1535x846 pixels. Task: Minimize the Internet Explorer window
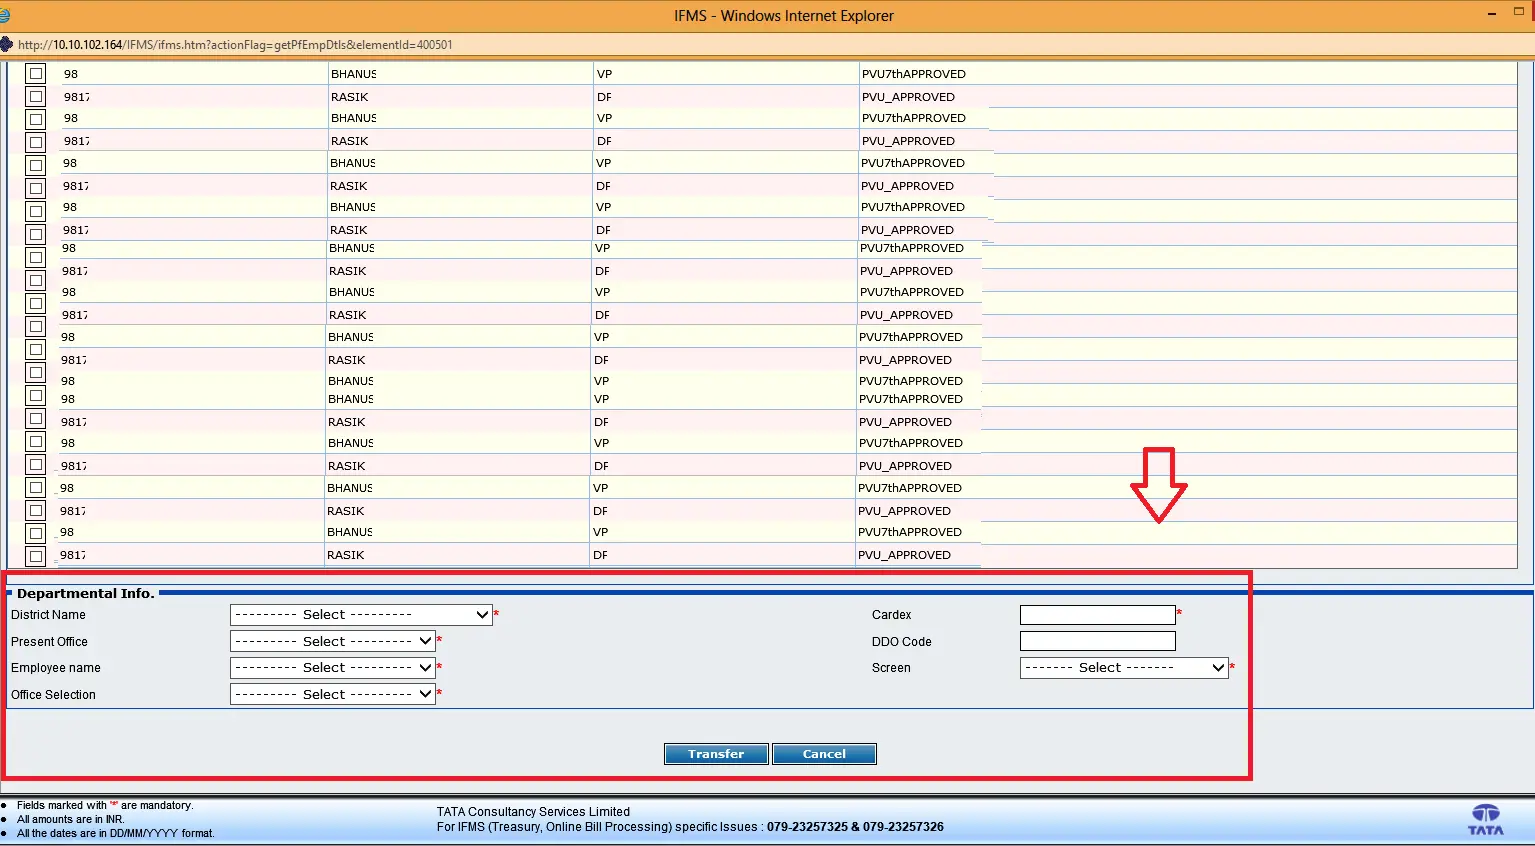(x=1492, y=13)
